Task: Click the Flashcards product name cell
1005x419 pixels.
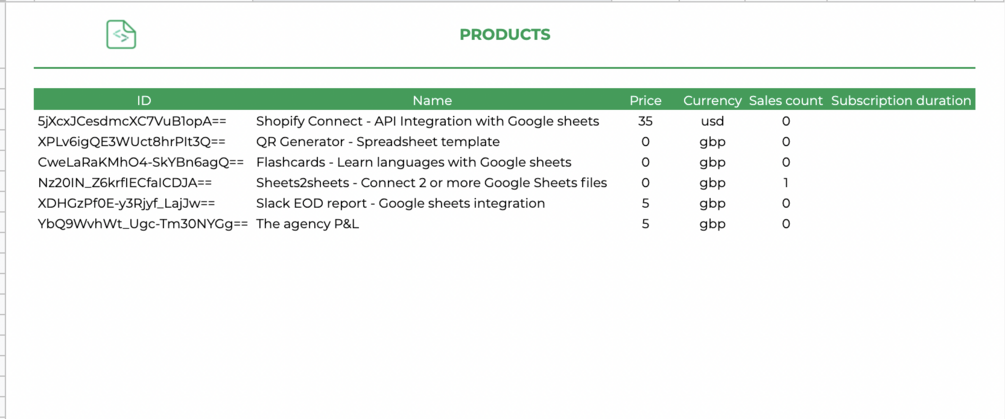Action: [414, 162]
